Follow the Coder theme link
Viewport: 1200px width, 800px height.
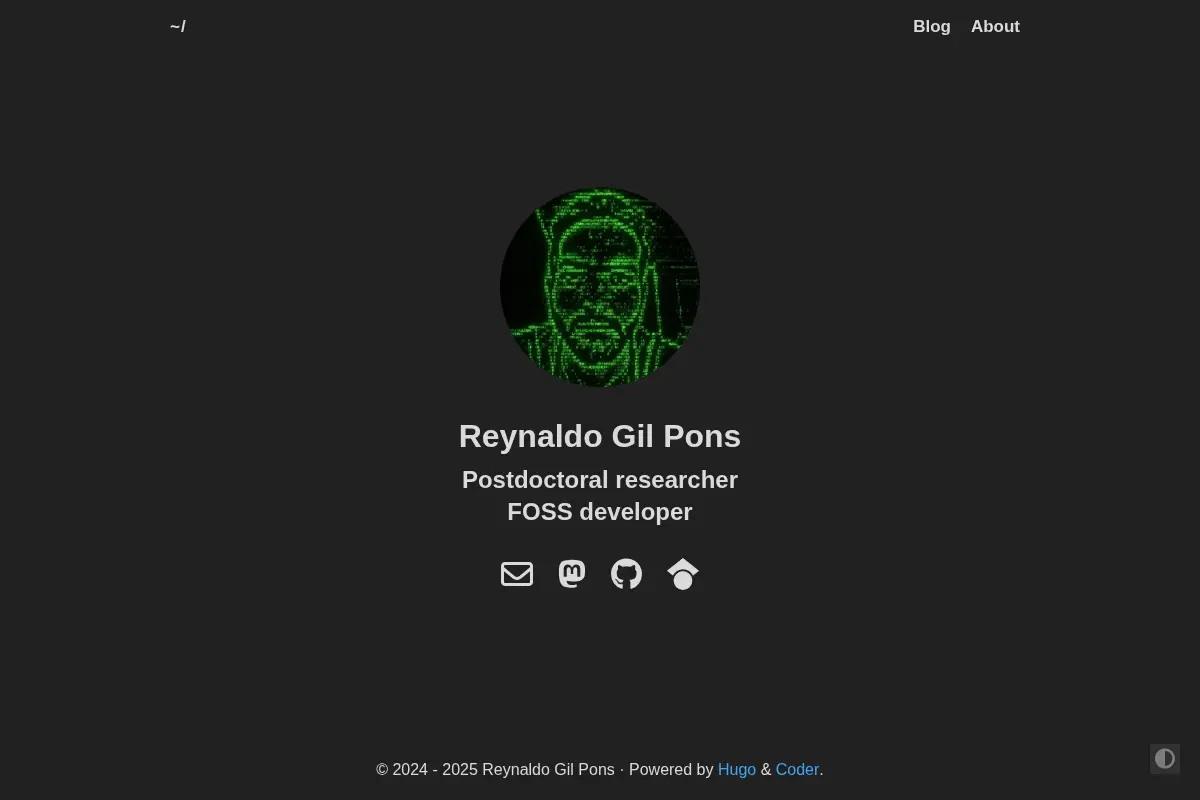pyautogui.click(x=797, y=770)
